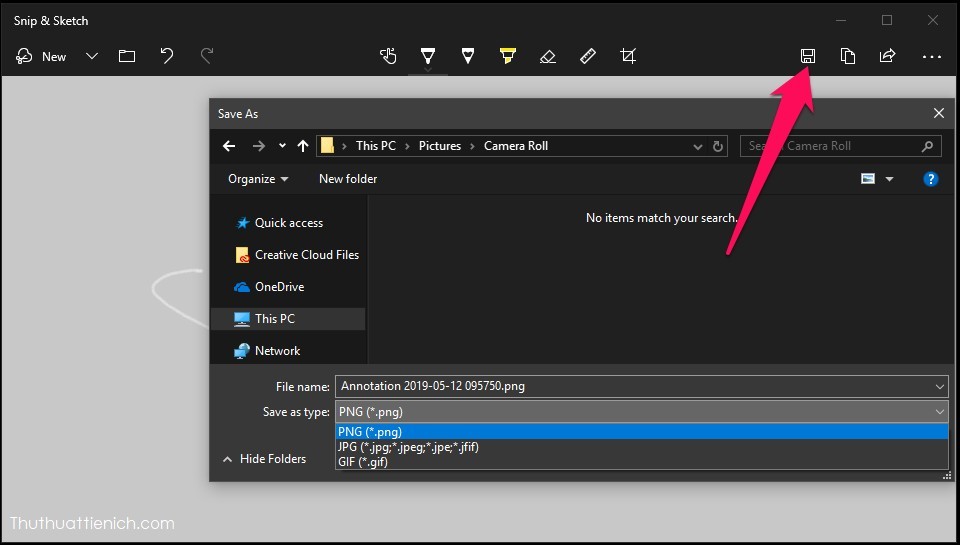The image size is (960, 545).
Task: Choose JPG format from type list
Action: tap(408, 447)
